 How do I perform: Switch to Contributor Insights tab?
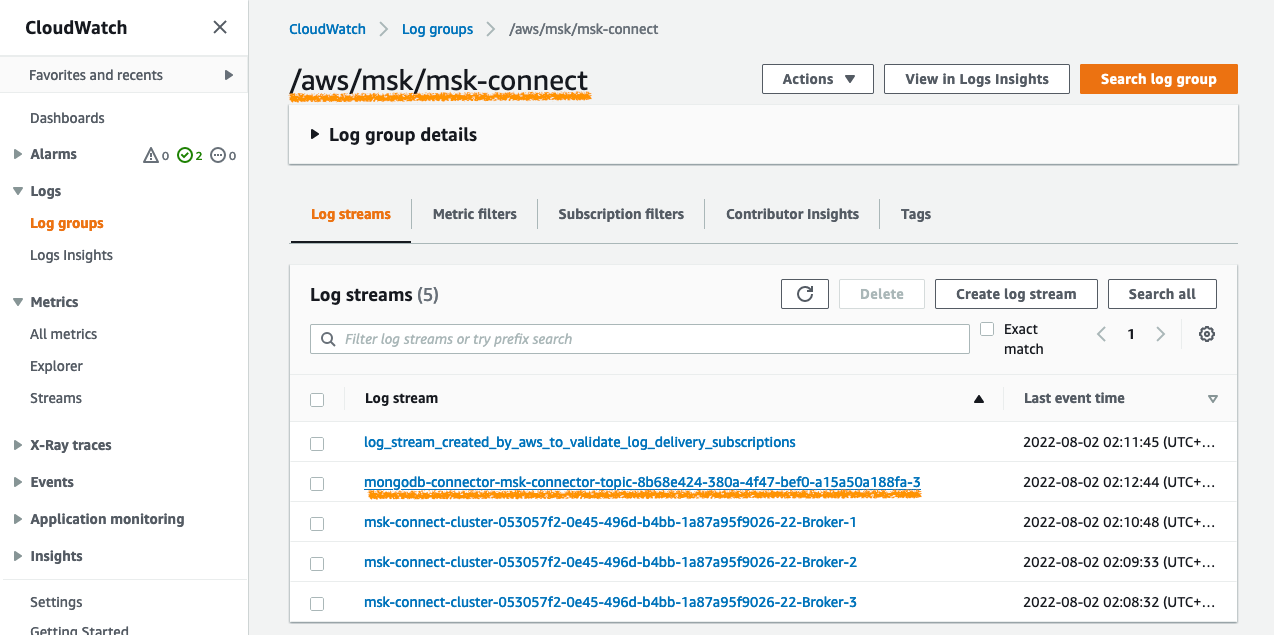pyautogui.click(x=792, y=214)
